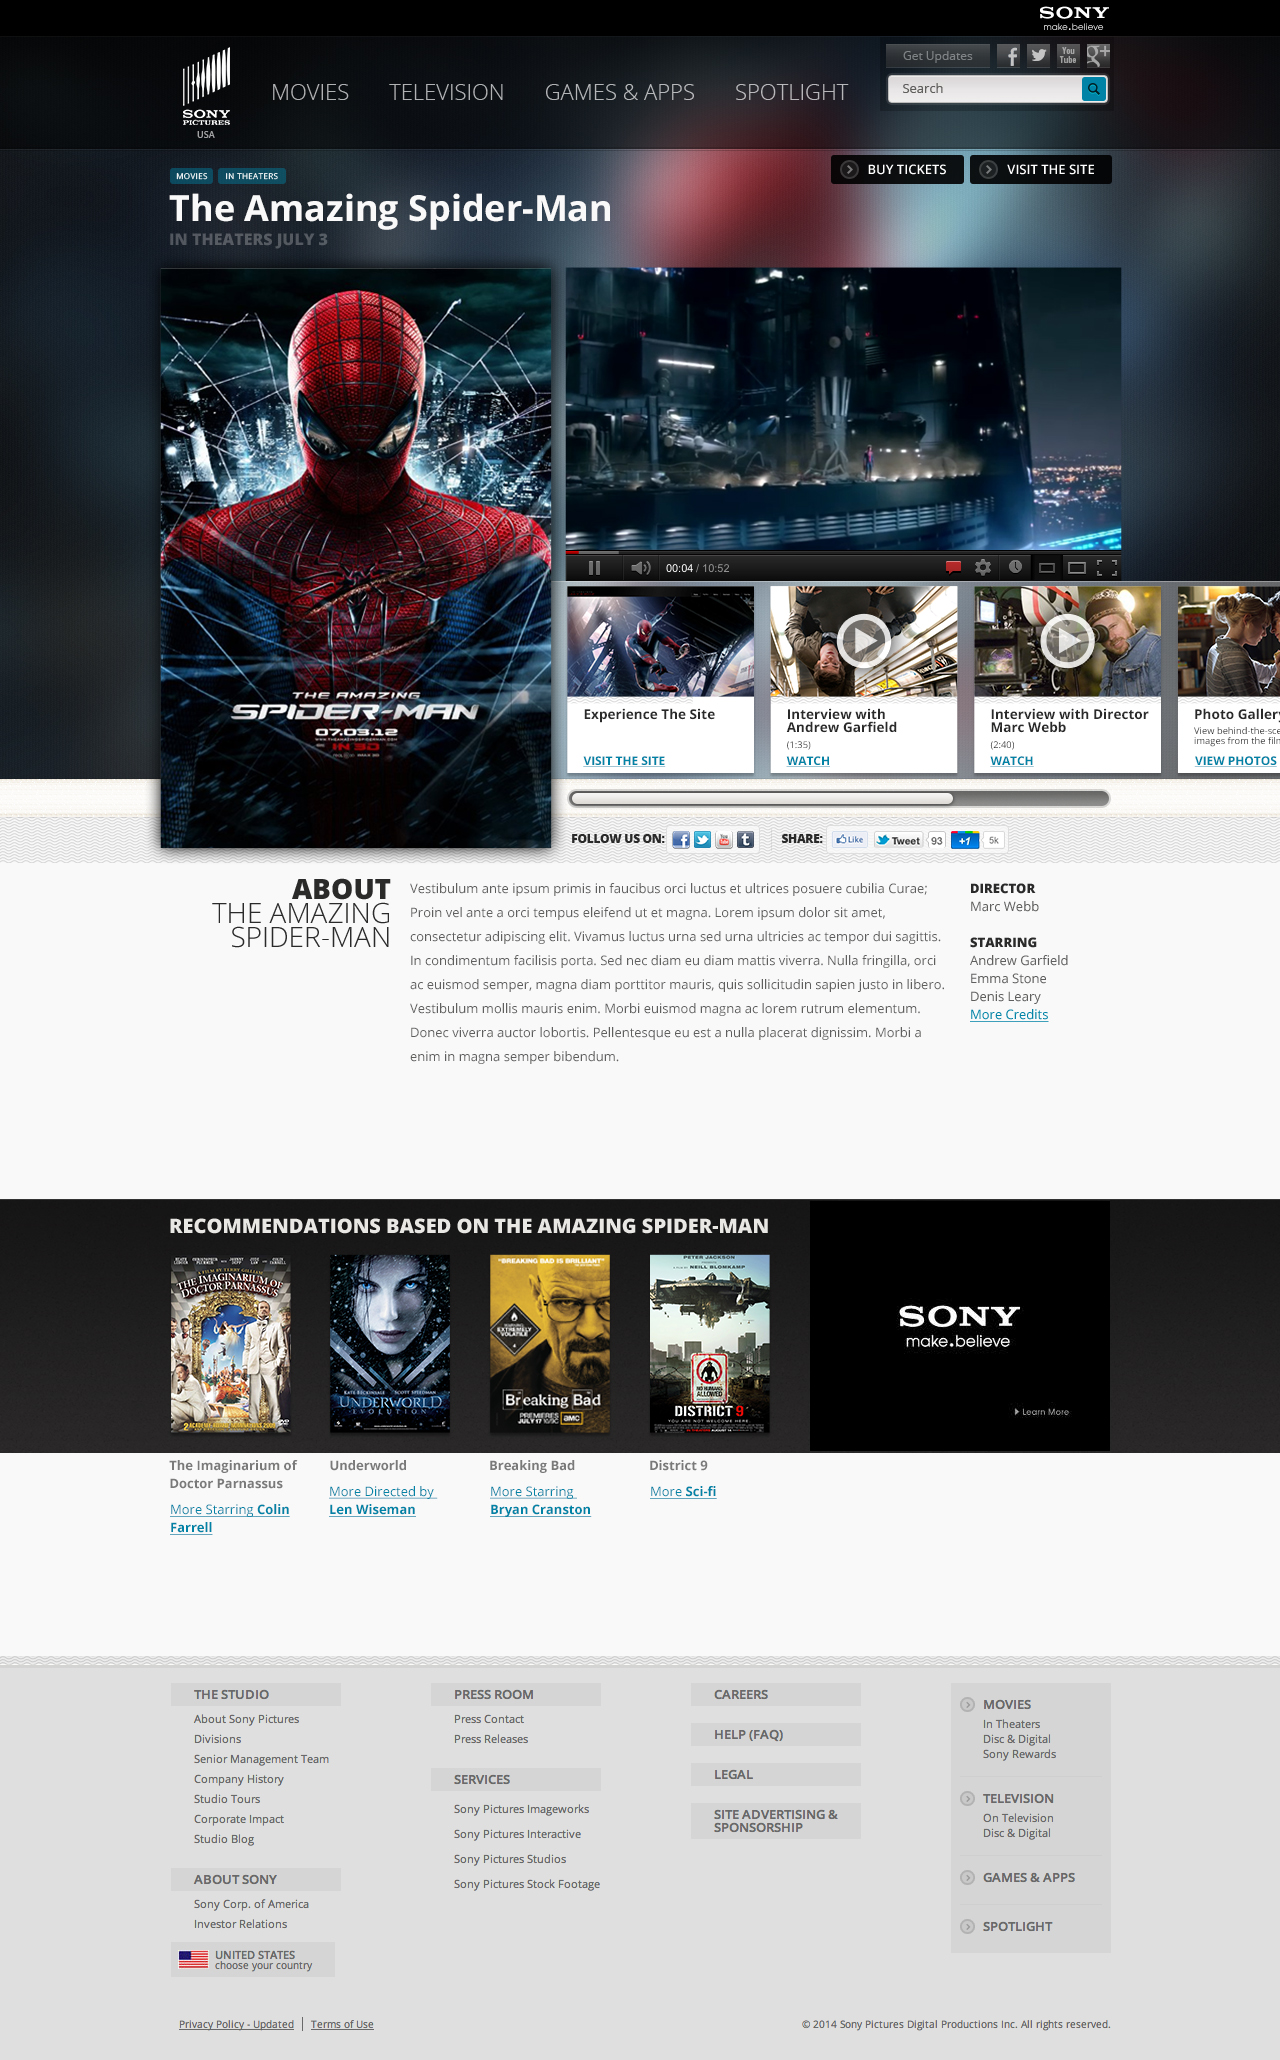This screenshot has height=2060, width=1280.
Task: Toggle video annotations red speech bubble
Action: 953,567
